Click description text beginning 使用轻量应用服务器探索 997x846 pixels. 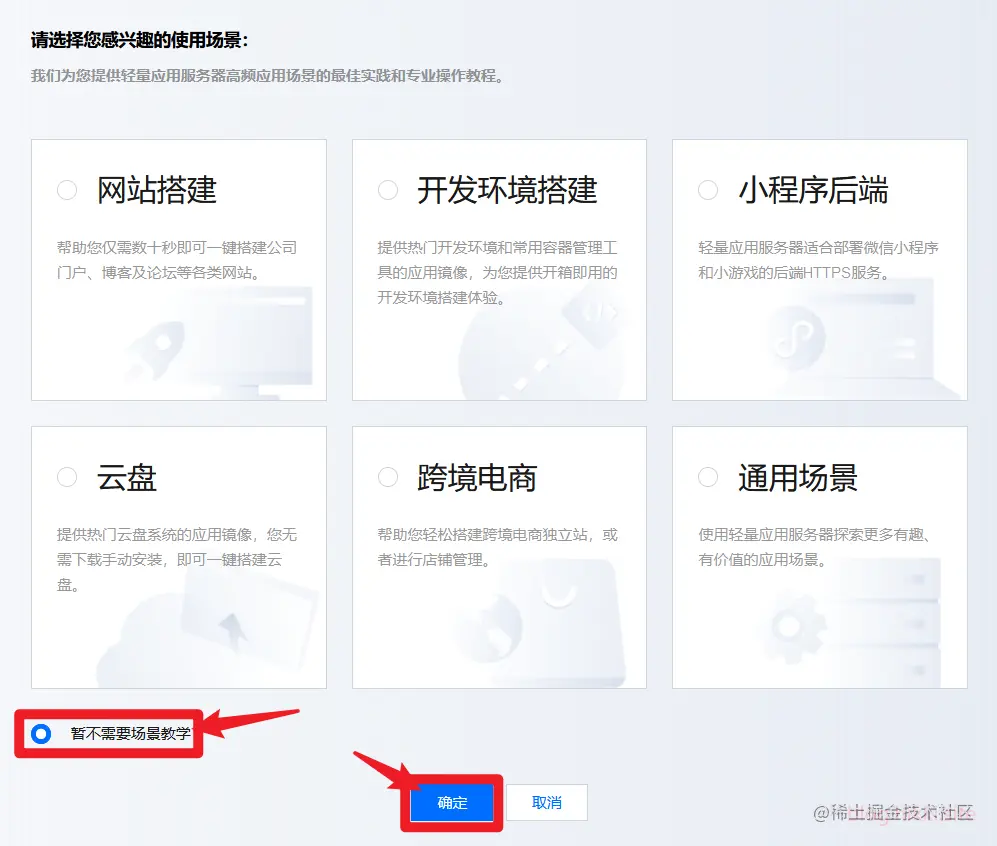click(x=815, y=547)
